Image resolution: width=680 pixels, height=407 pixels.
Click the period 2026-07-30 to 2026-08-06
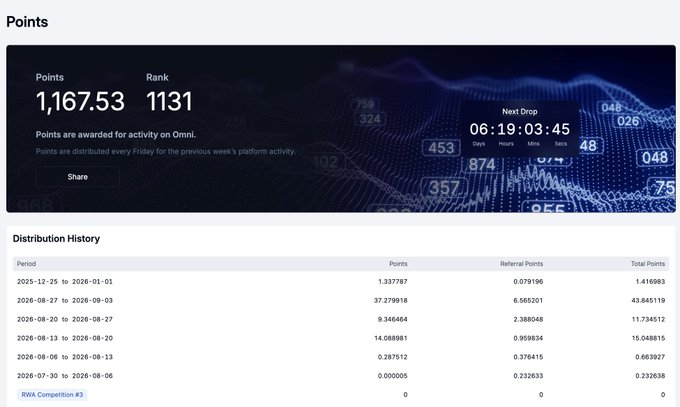click(65, 376)
